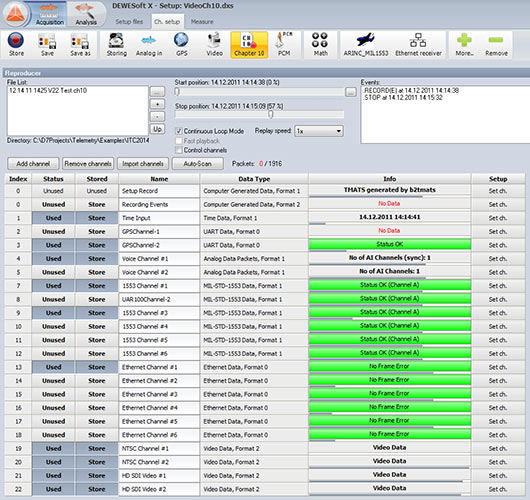Click the Status OK bar for GPSChannel-2

(390, 244)
